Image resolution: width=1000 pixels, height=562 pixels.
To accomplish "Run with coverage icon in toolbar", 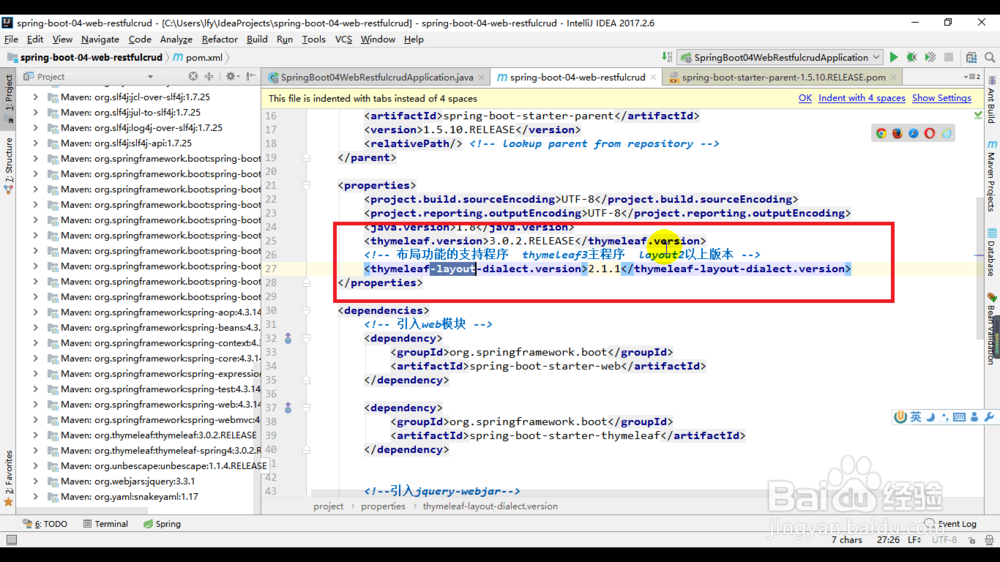I will 930,57.
